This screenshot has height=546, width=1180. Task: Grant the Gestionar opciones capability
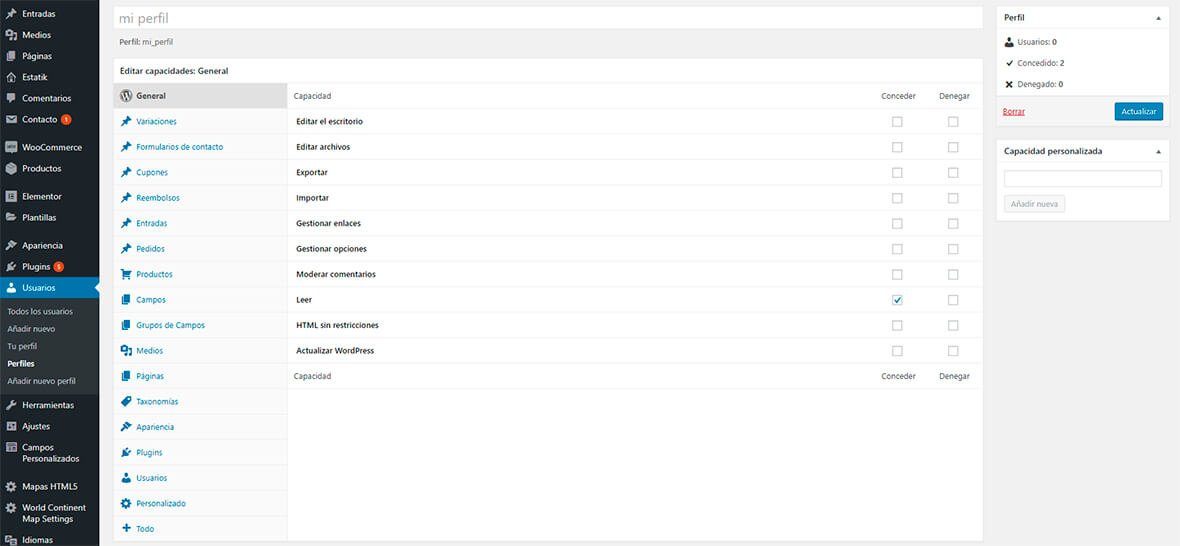click(x=897, y=249)
